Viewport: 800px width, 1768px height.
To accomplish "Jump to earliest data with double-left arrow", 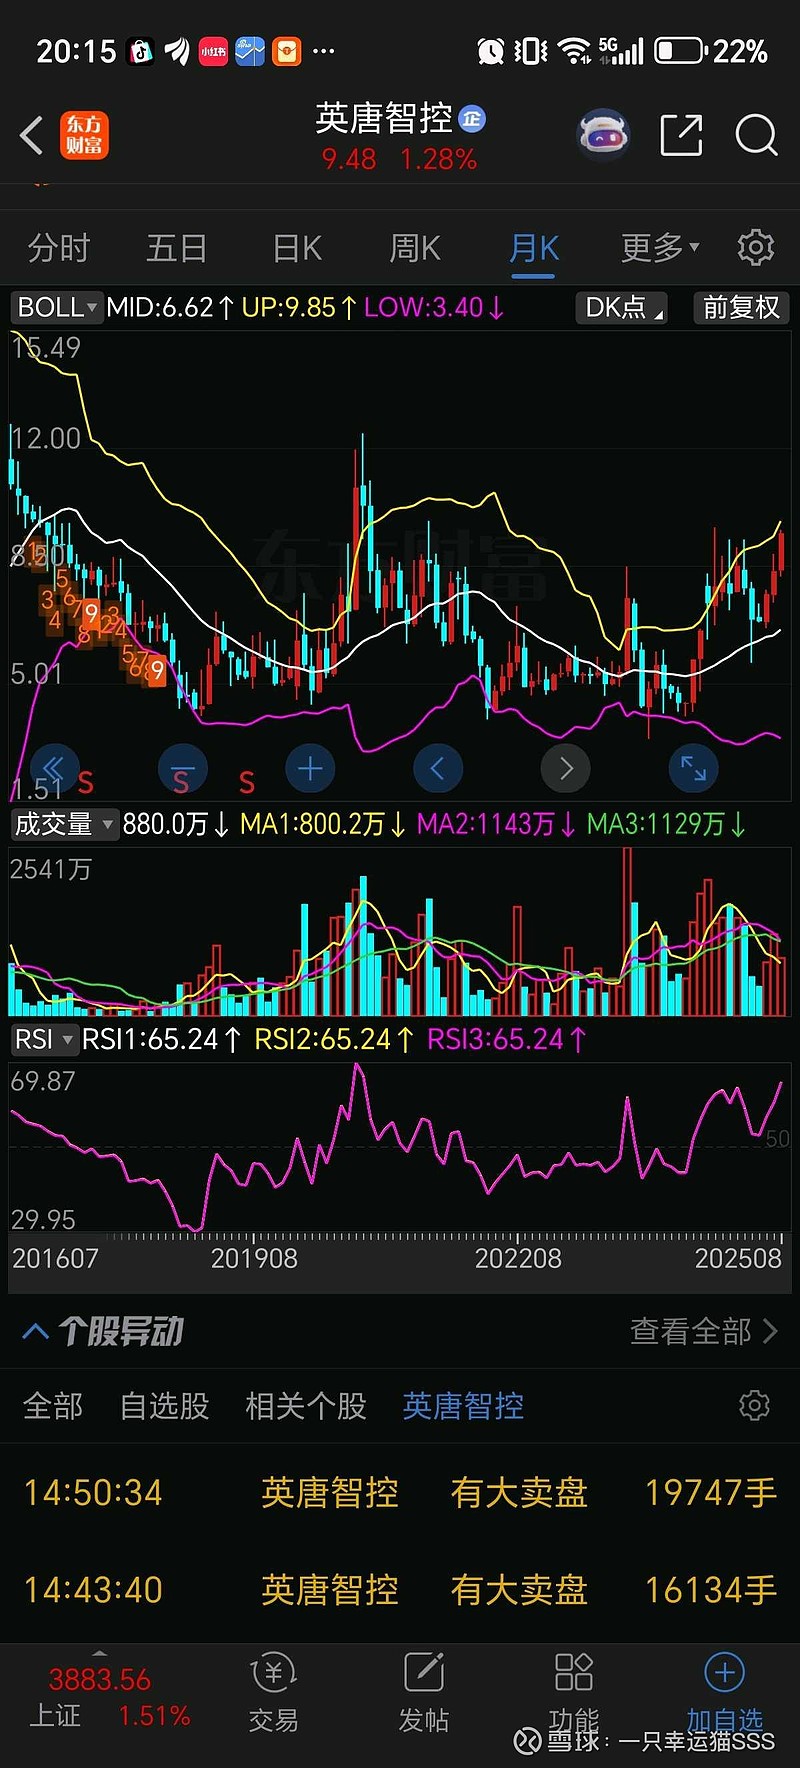I will (x=55, y=768).
